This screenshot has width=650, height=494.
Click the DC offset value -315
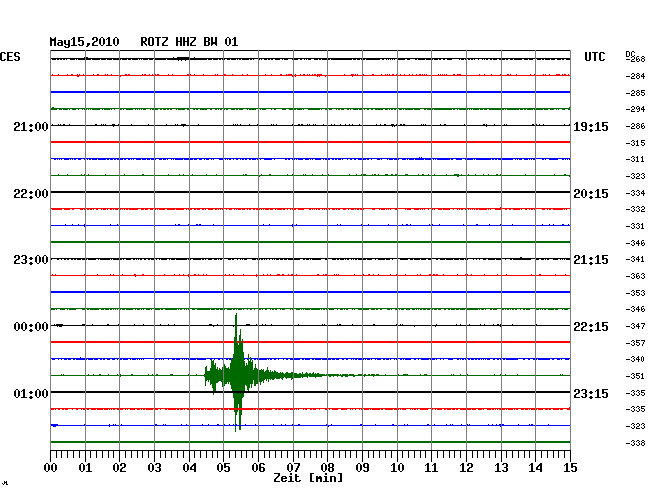click(635, 143)
